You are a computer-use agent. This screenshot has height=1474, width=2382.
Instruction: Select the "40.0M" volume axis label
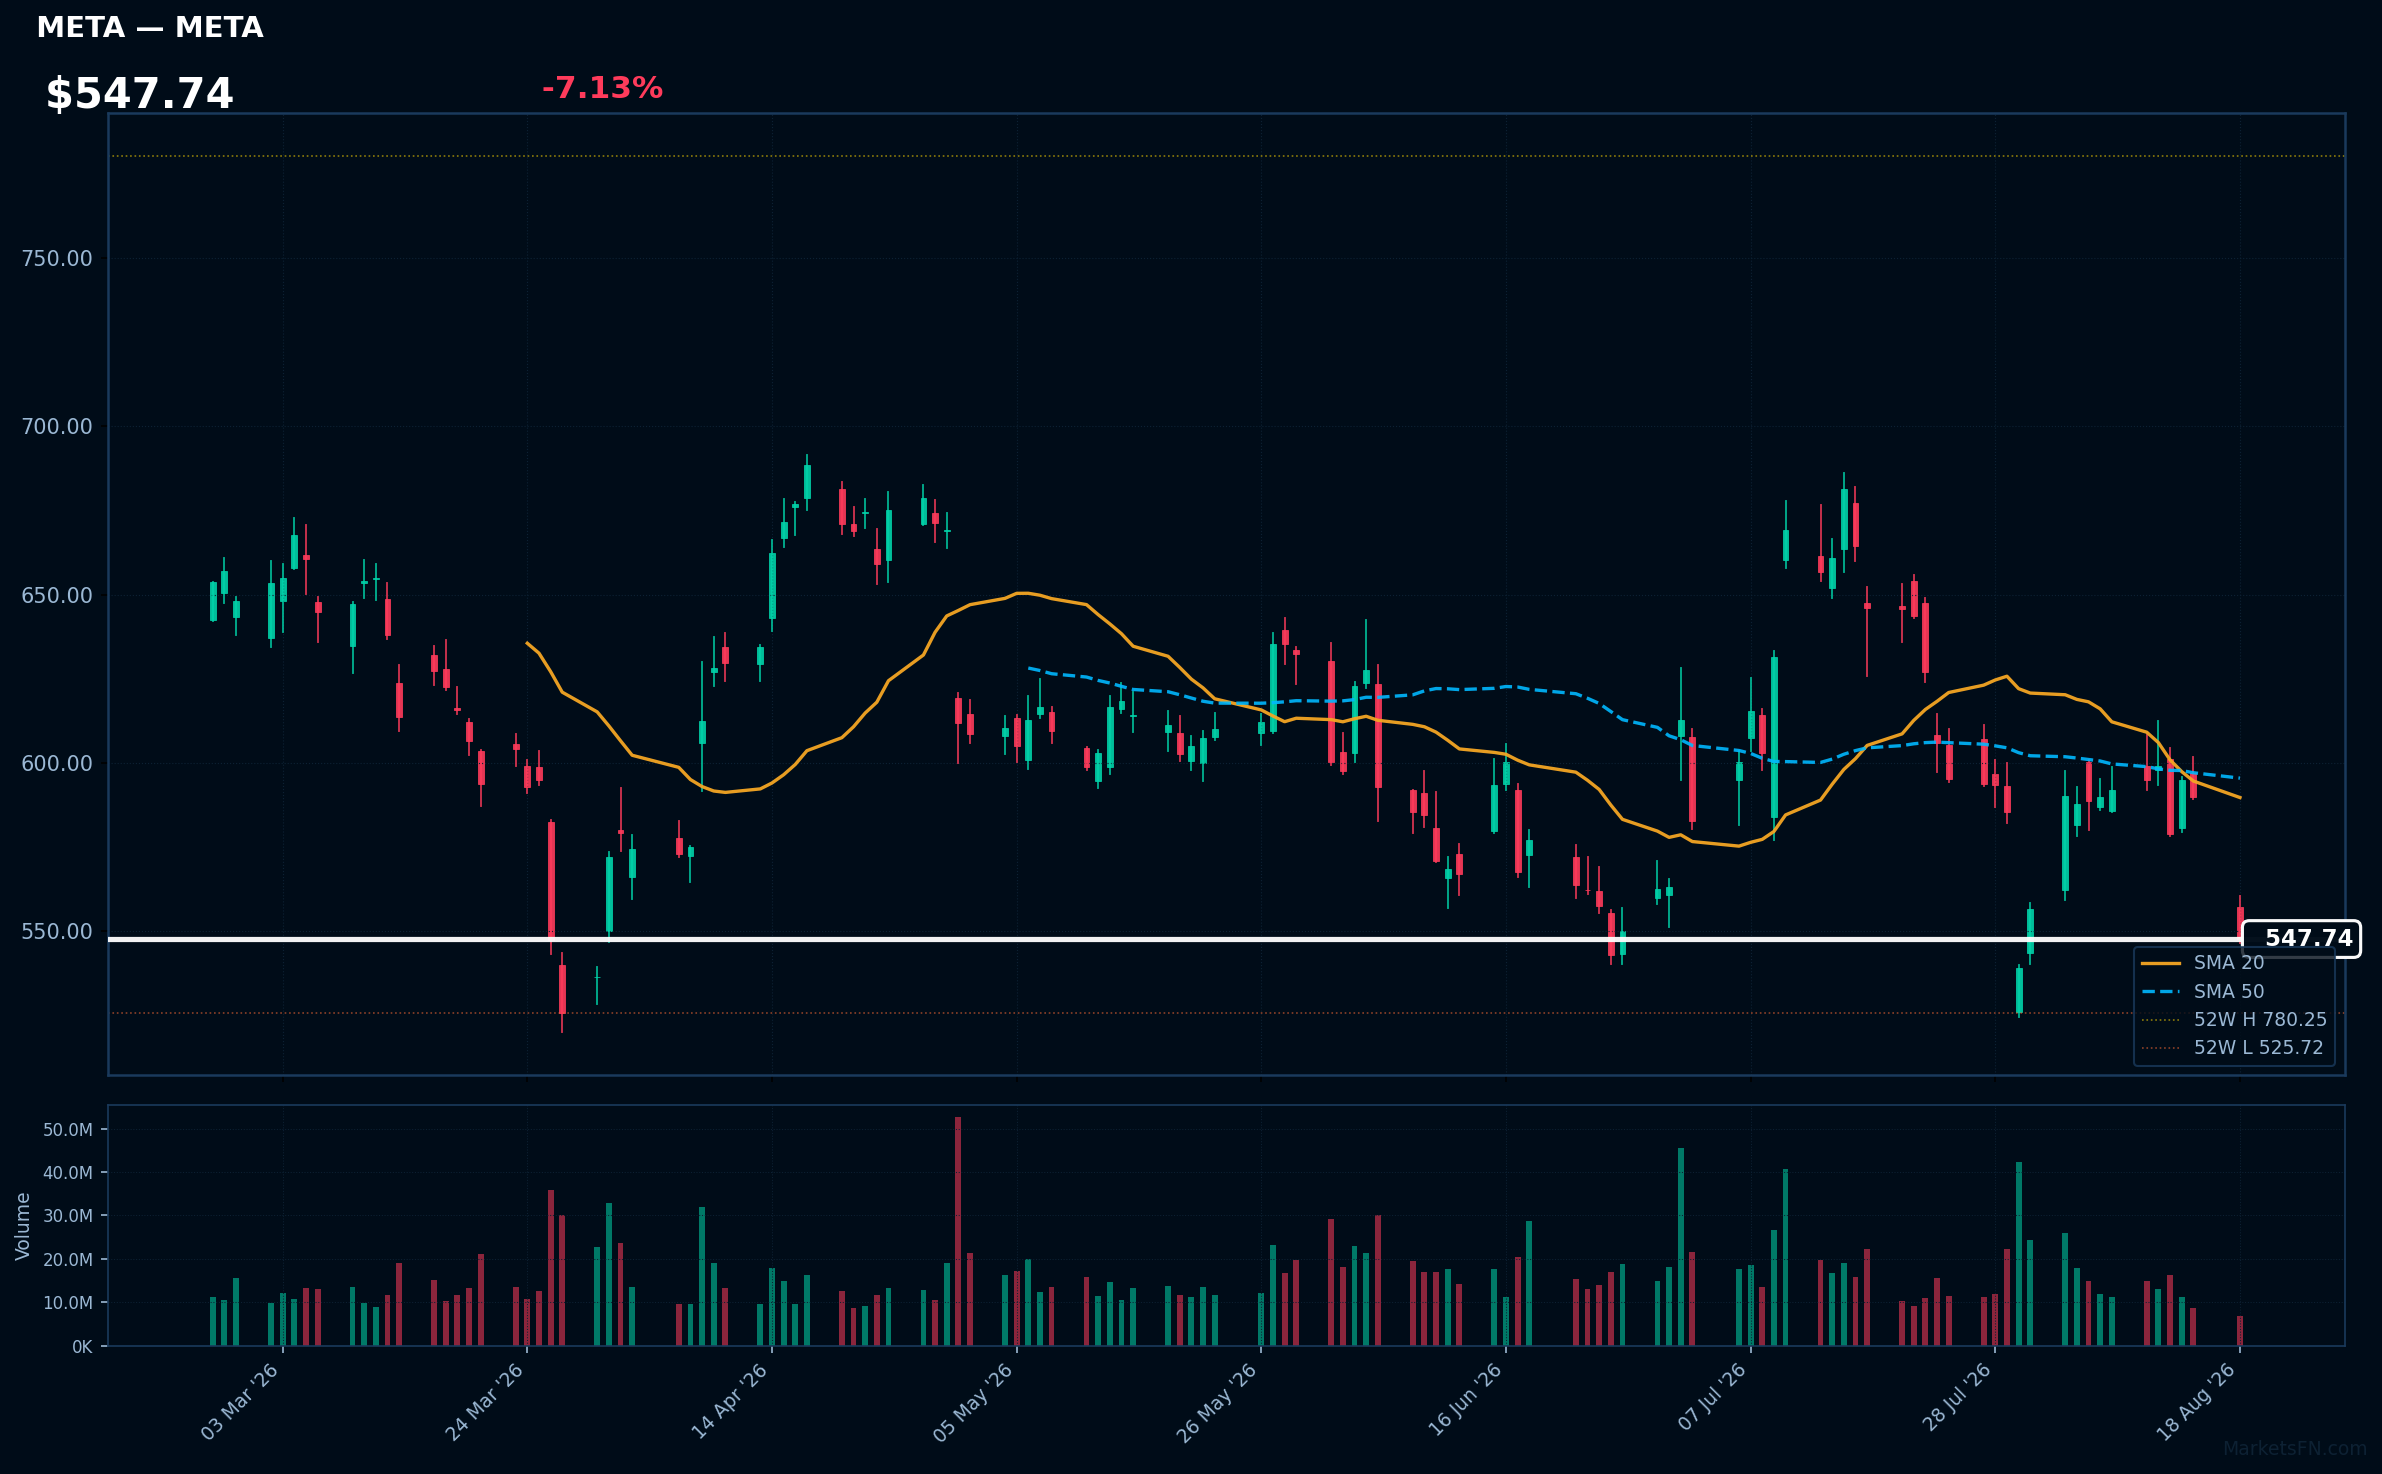[x=68, y=1173]
